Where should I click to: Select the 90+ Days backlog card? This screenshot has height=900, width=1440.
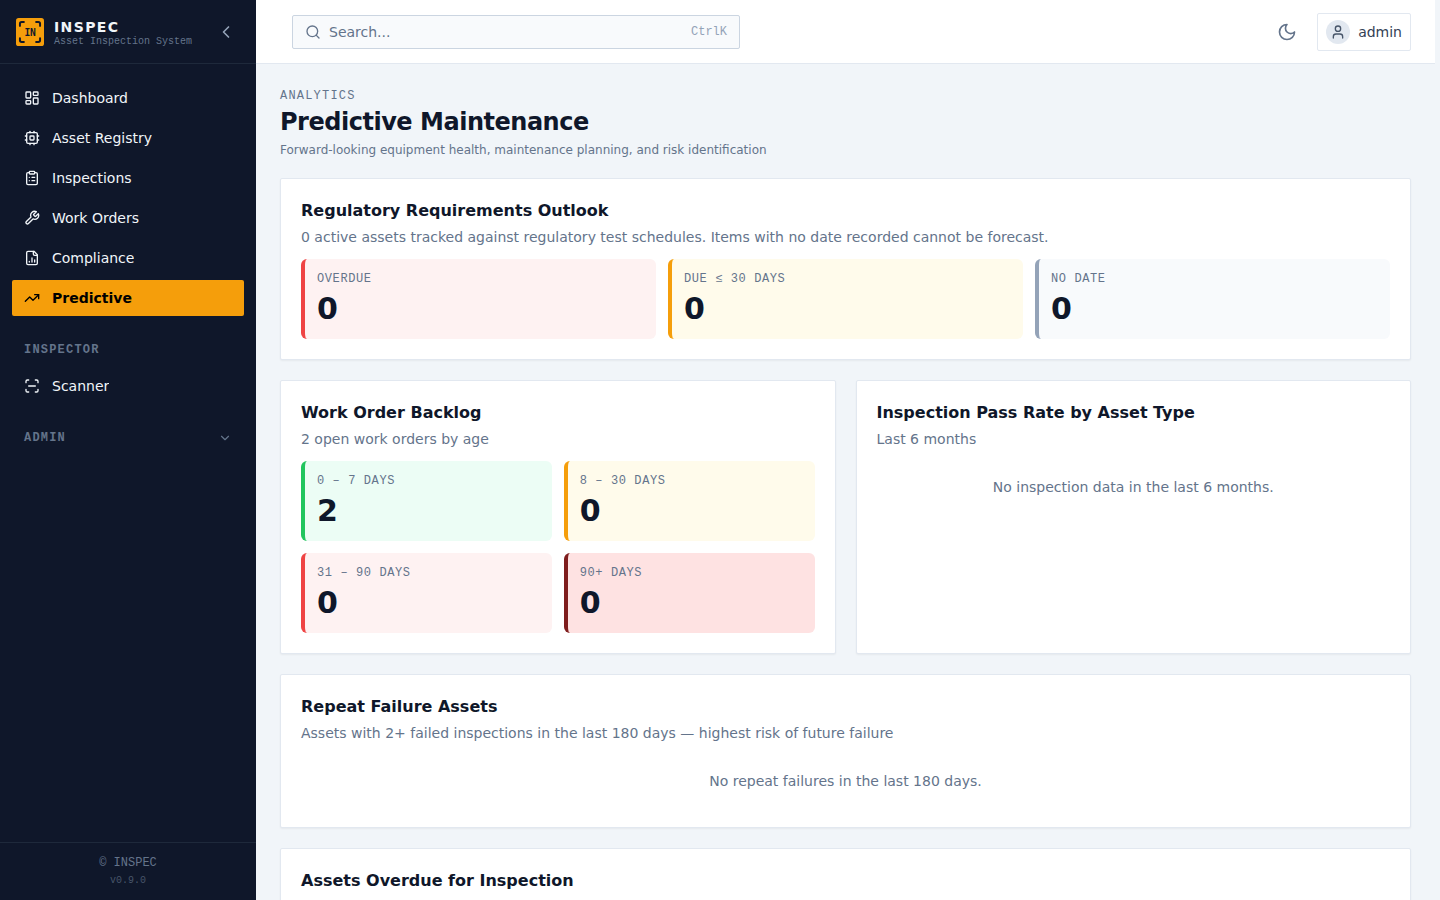click(x=690, y=593)
